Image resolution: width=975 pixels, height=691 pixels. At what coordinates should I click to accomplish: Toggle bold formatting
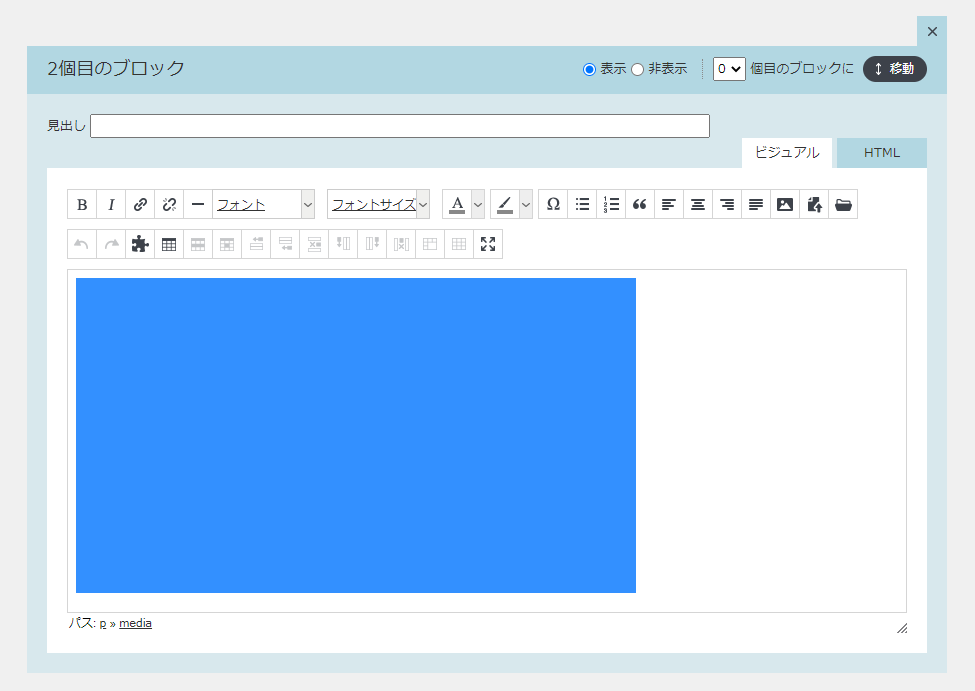[82, 204]
